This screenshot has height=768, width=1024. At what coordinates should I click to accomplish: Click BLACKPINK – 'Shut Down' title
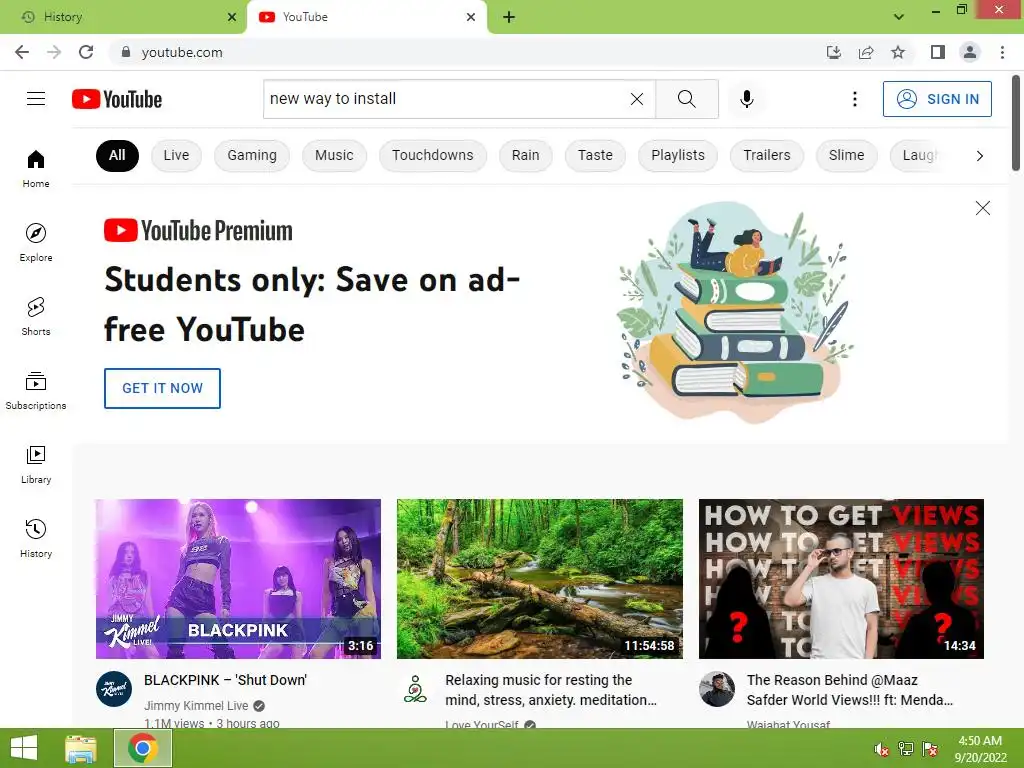point(225,680)
